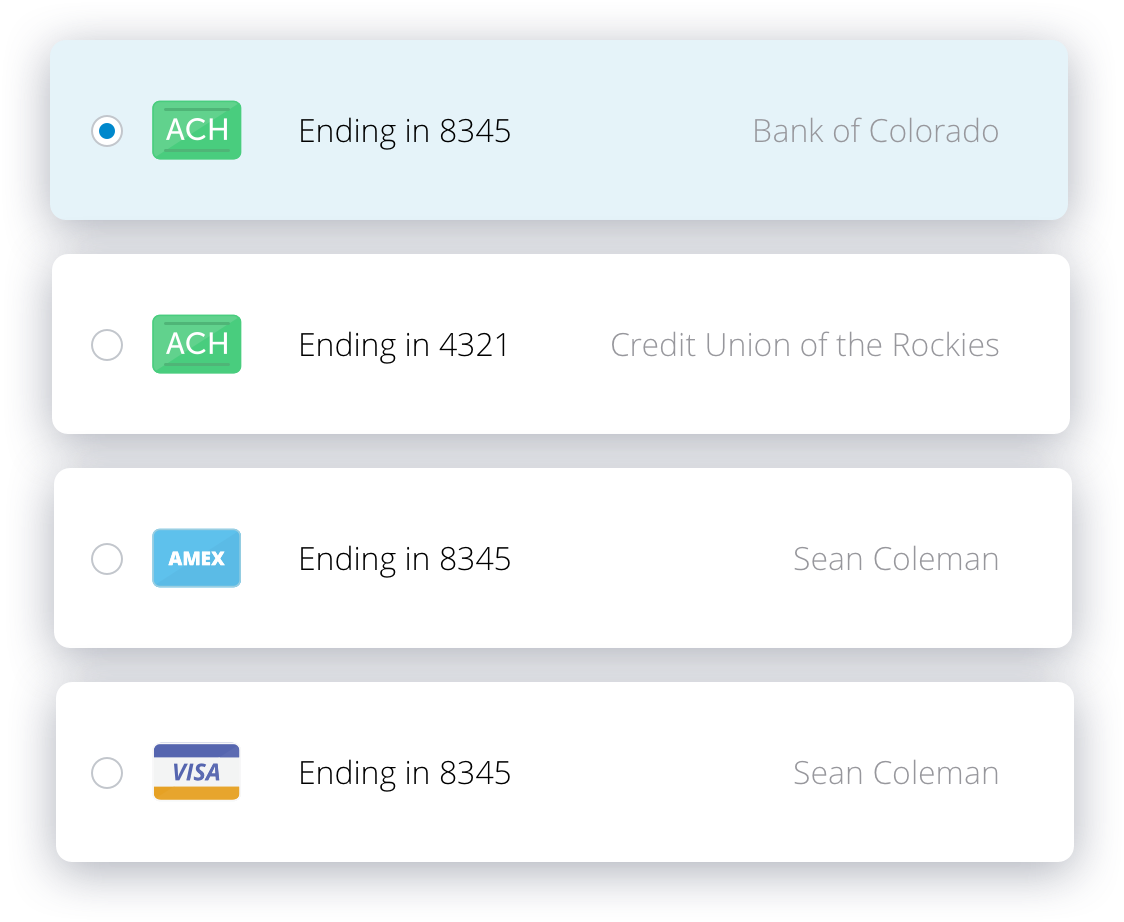Click 'Ending in 8345' in the Bank of Colorado row
This screenshot has width=1124, height=922.
point(404,132)
